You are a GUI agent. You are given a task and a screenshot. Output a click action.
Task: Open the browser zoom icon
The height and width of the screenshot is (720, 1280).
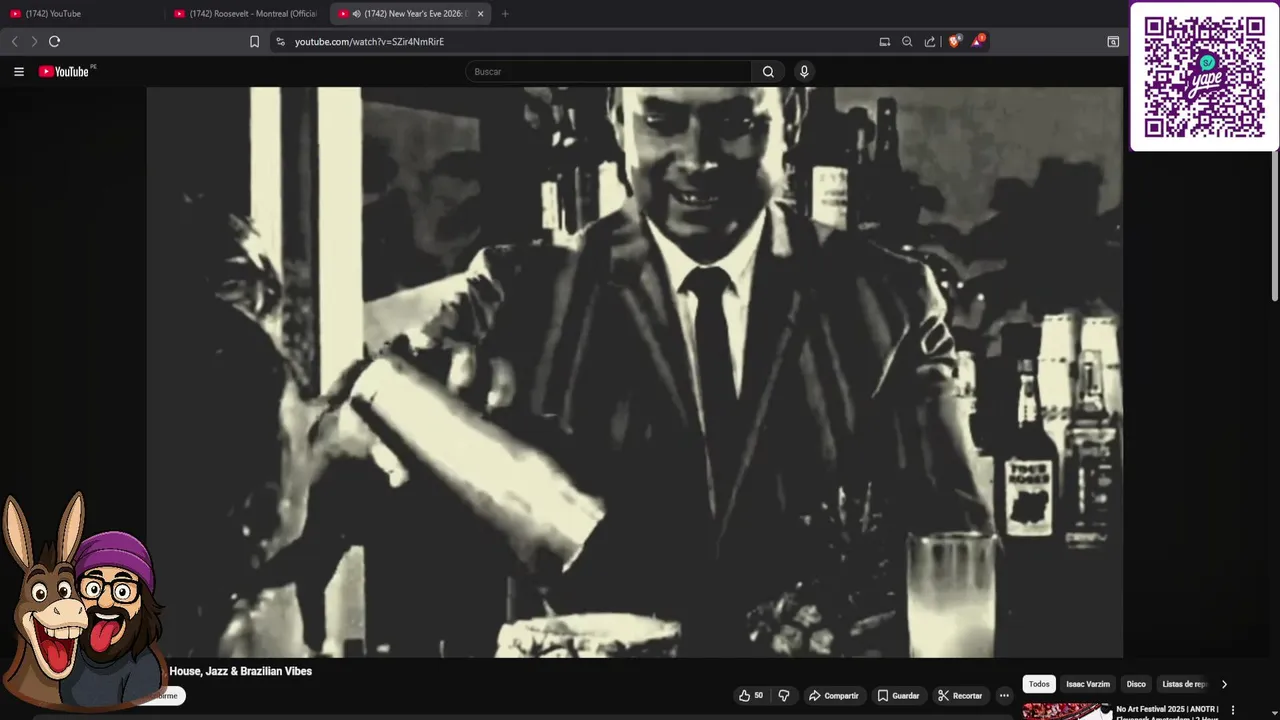coord(907,41)
